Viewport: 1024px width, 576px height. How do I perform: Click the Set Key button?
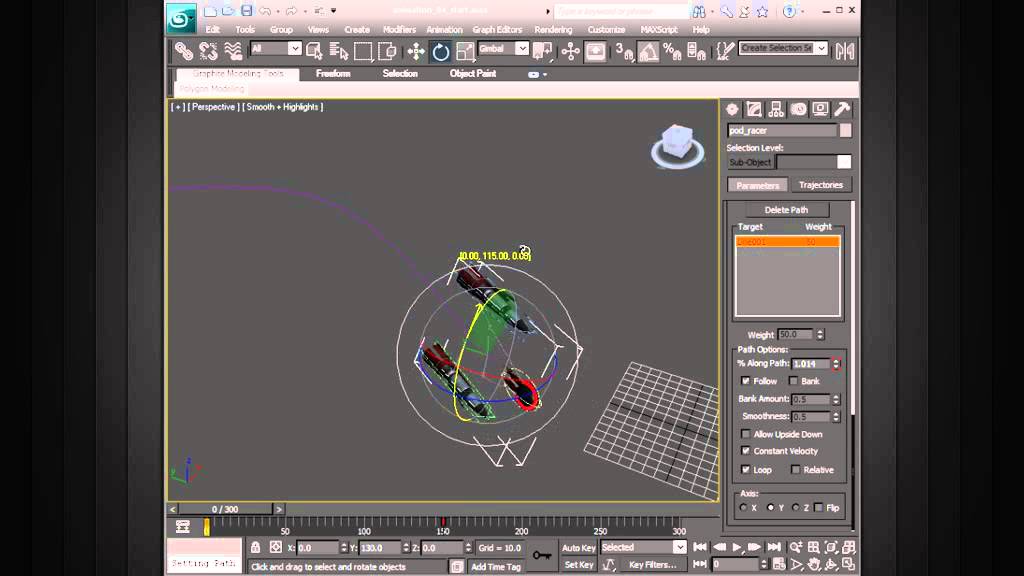(x=579, y=564)
